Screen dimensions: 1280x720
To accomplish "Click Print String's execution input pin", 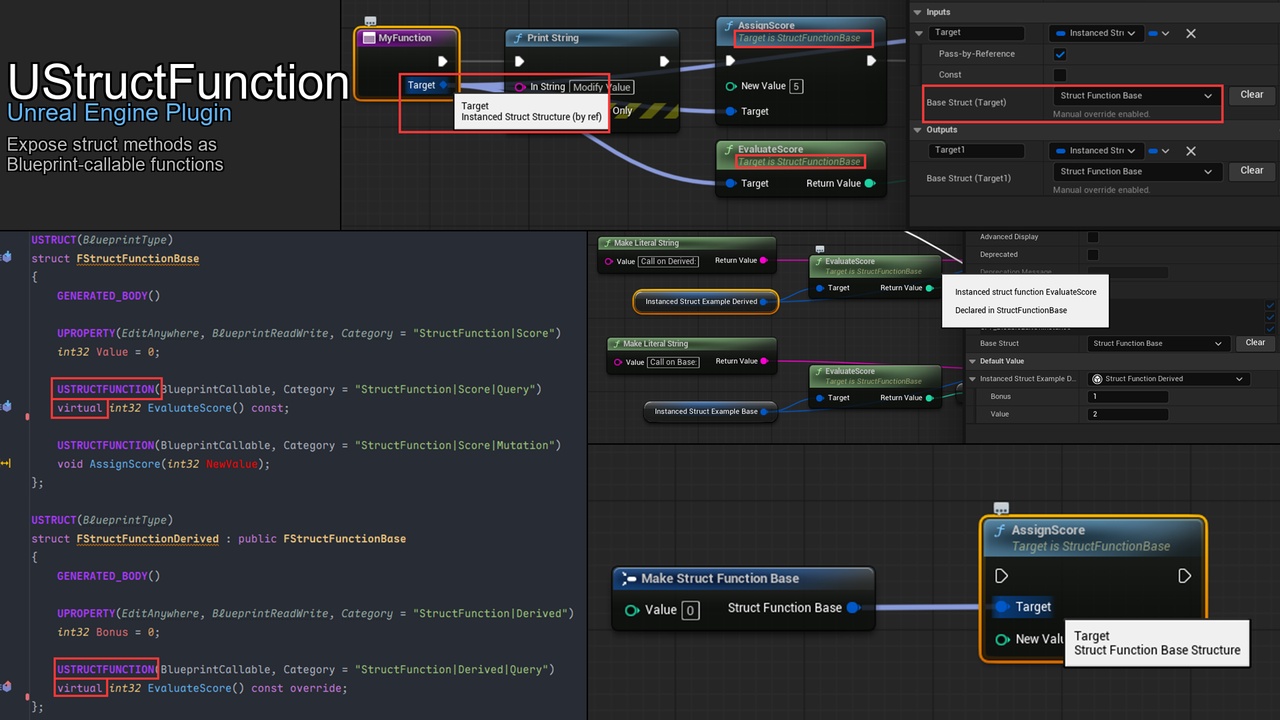I will (520, 61).
